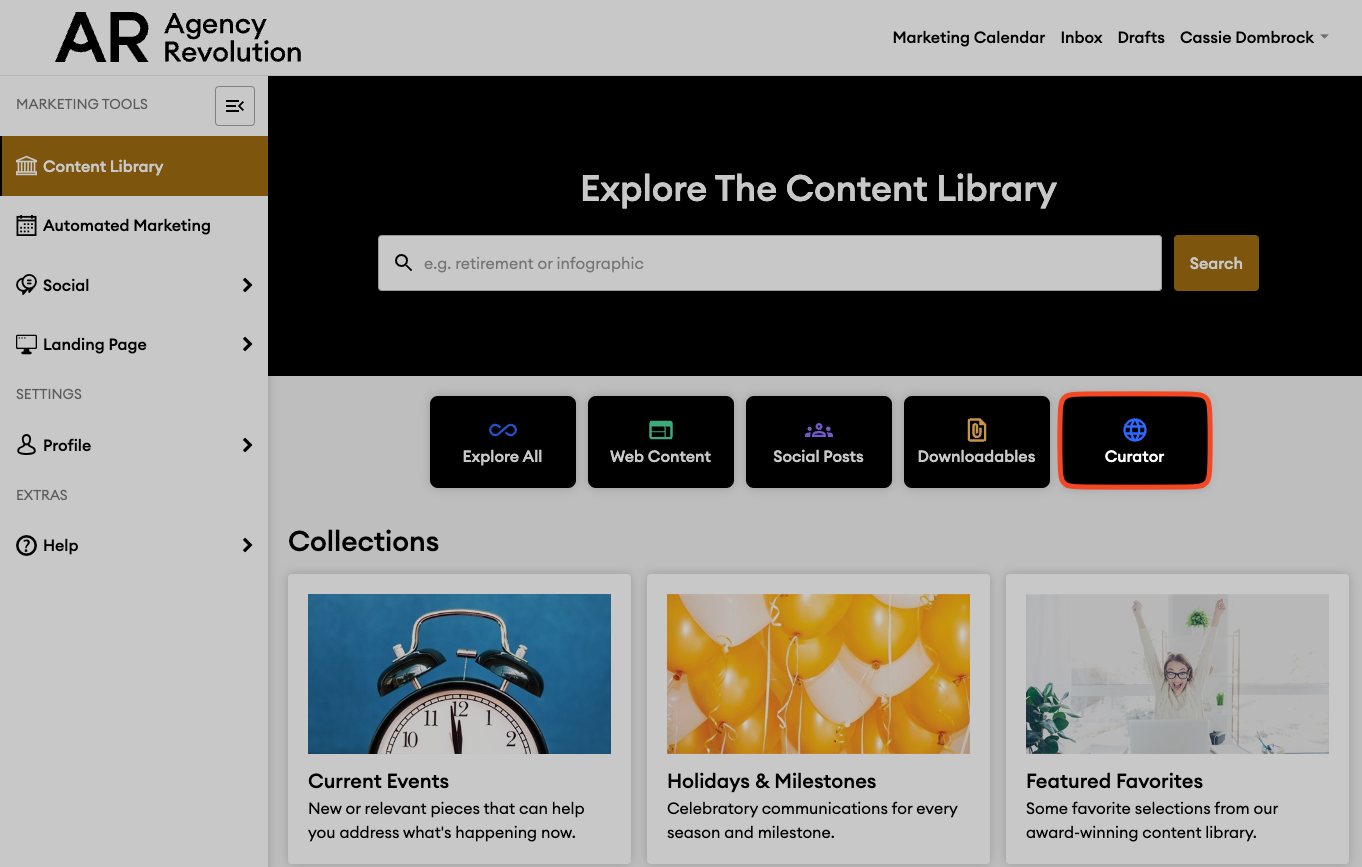Open the Marketing Calendar page
Screen dimensions: 1362x867
pos(969,38)
